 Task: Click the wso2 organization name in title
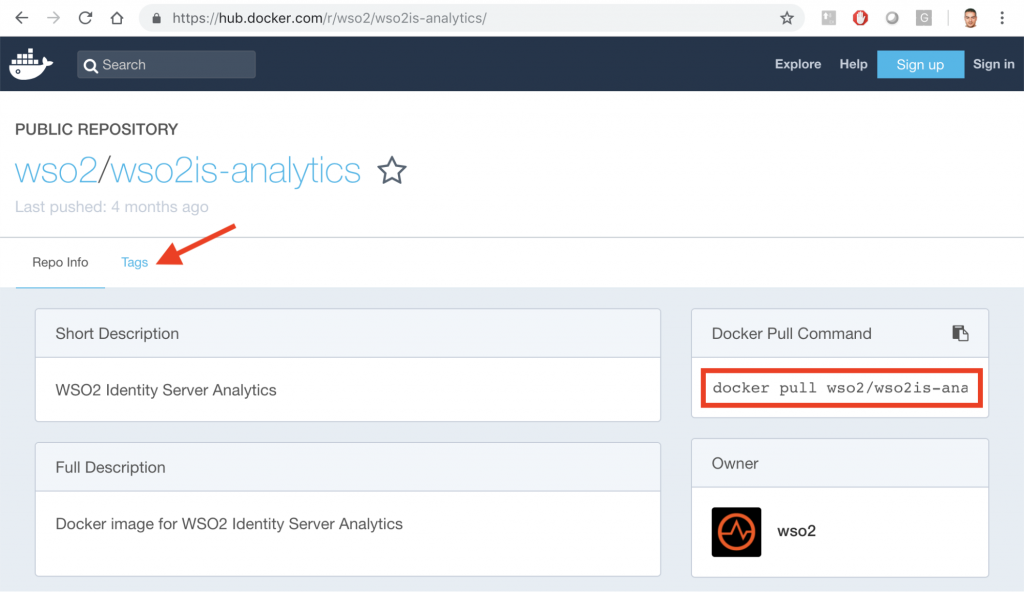pos(55,171)
